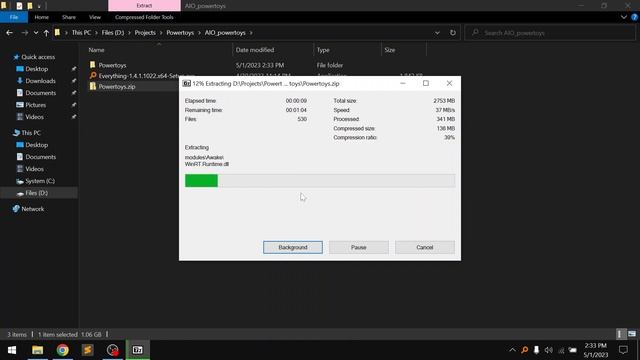
Task: Open Documents under This PC
Action: [x=40, y=157]
